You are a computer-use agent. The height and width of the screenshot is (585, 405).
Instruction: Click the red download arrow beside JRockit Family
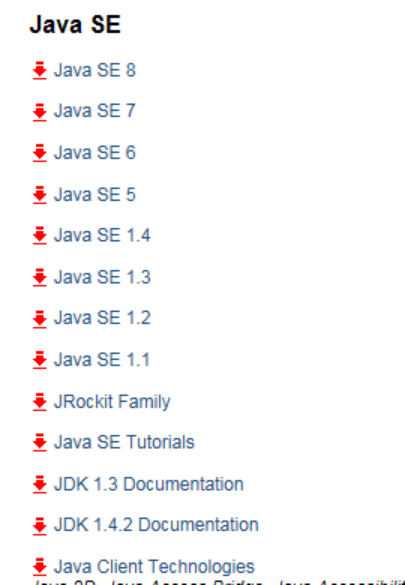(40, 402)
